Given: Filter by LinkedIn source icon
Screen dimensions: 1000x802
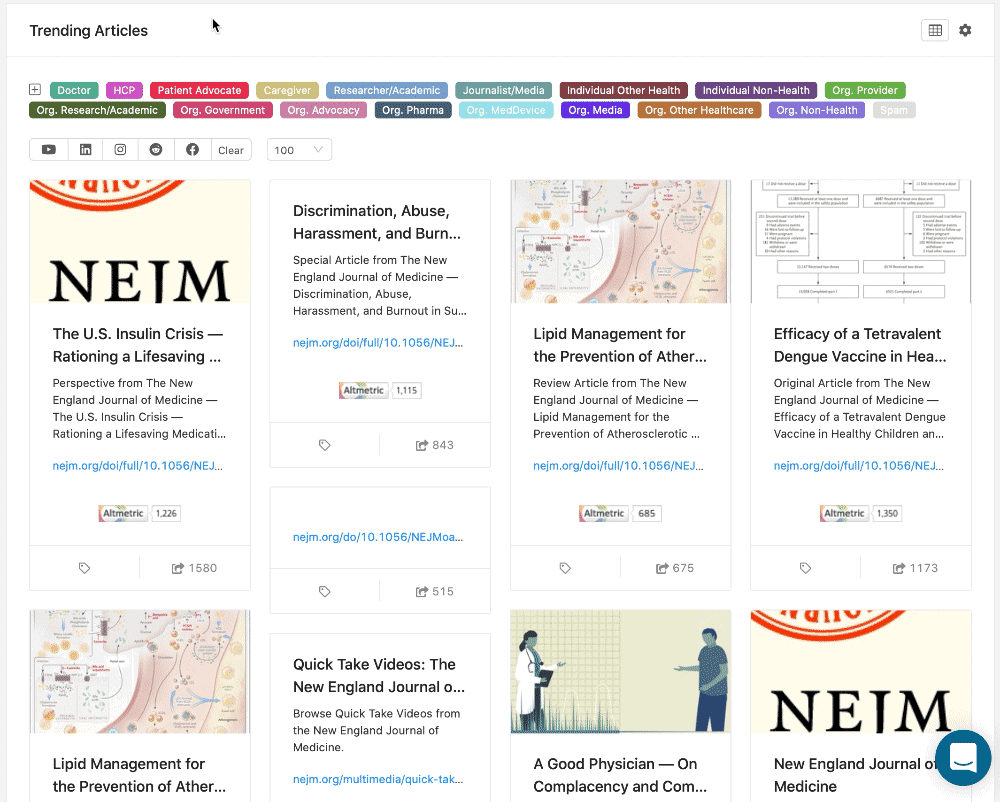Looking at the screenshot, I should pyautogui.click(x=85, y=150).
